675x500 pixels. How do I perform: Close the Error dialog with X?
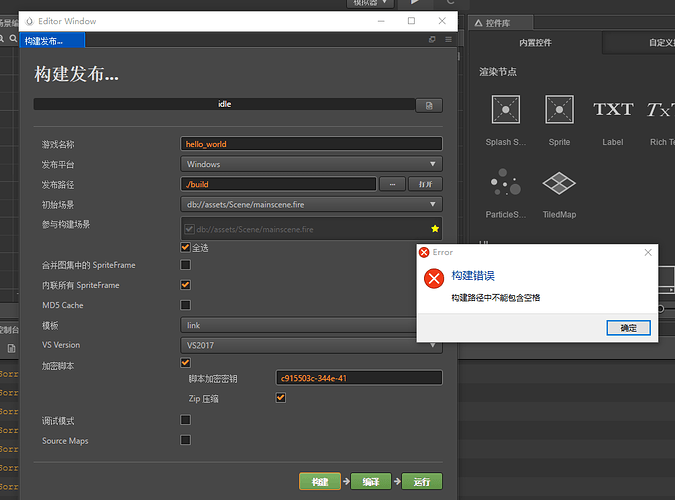[648, 252]
